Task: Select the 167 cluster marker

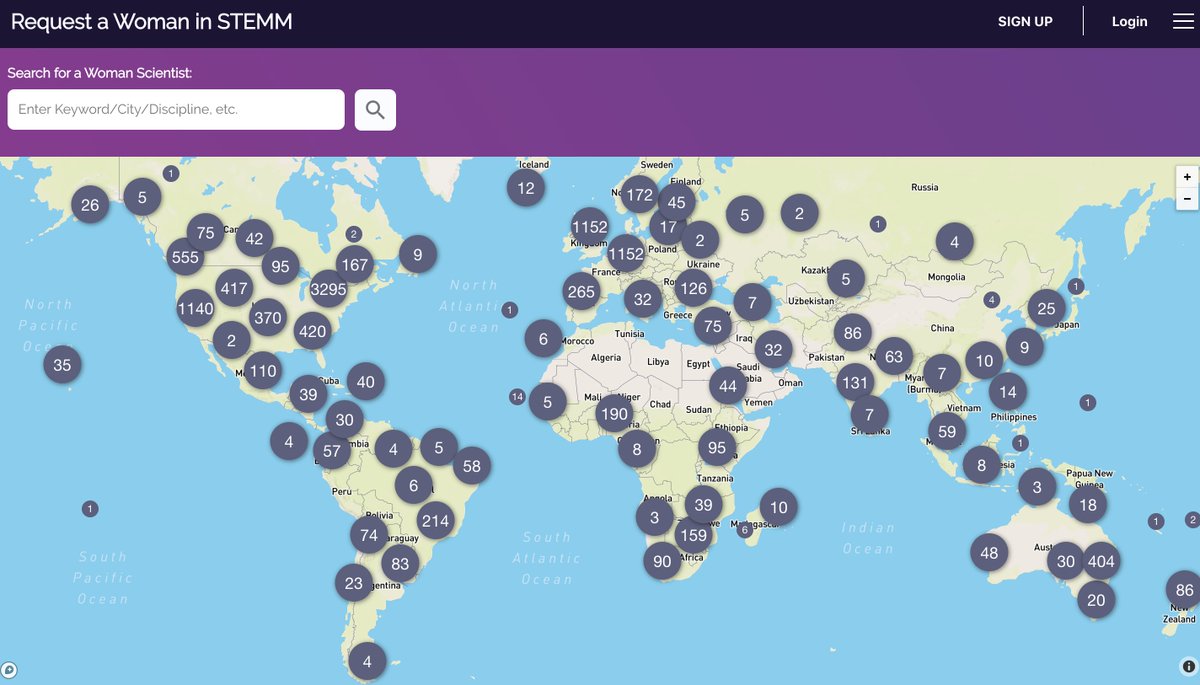Action: click(x=354, y=265)
